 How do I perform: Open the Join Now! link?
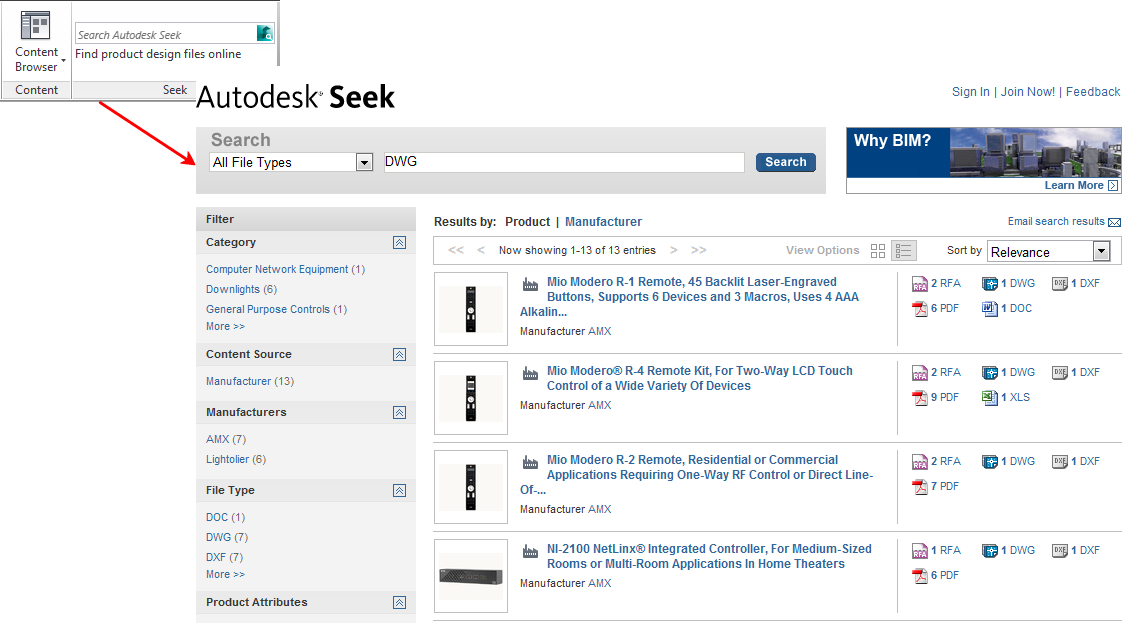1028,92
